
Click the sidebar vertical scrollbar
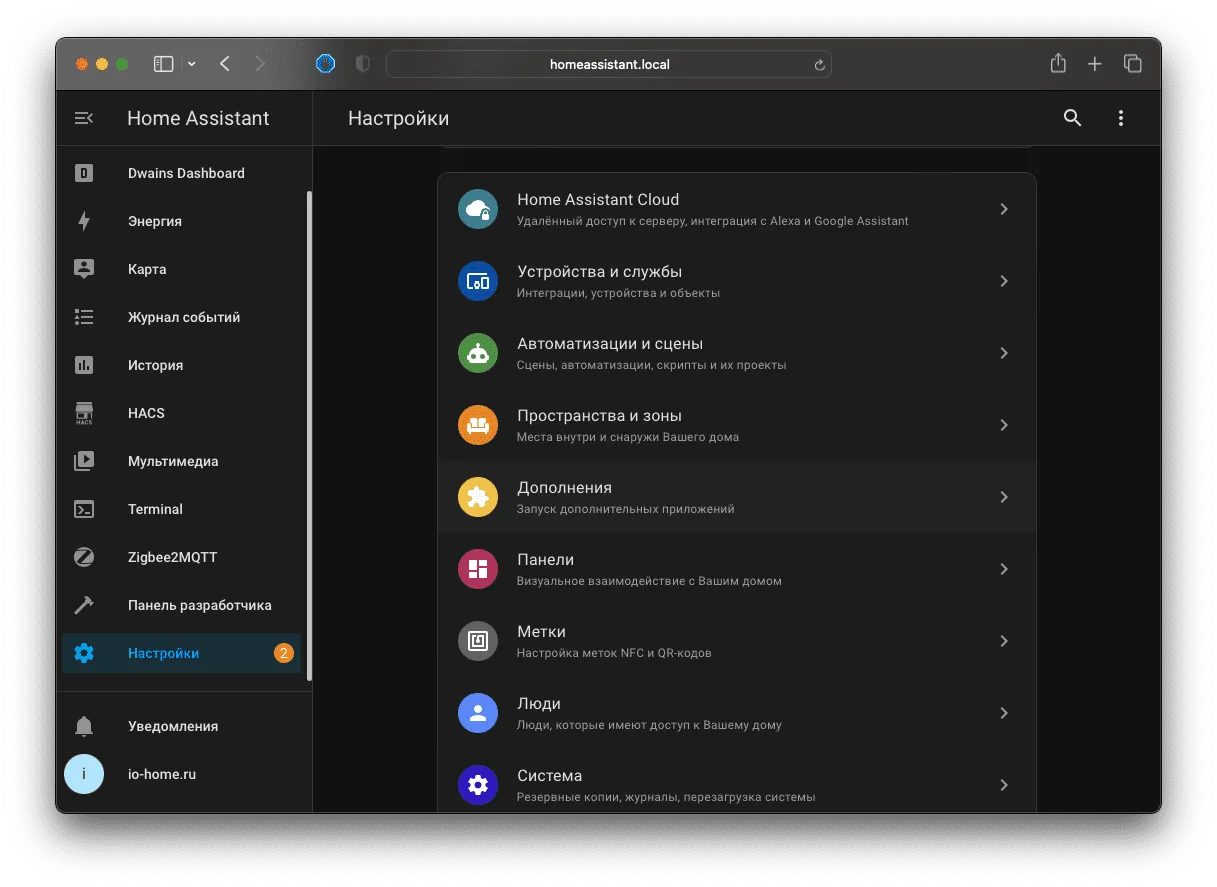click(x=309, y=436)
